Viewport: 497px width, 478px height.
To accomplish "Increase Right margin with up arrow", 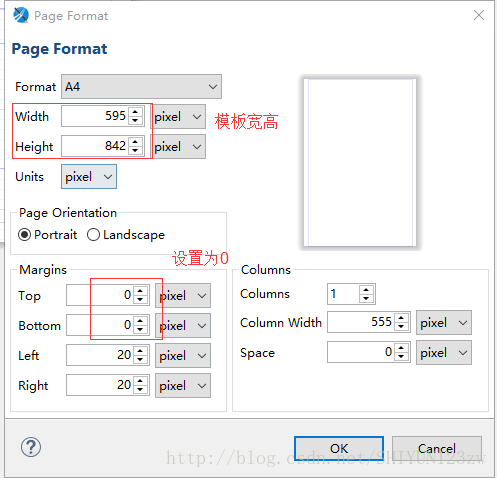I will [x=140, y=381].
